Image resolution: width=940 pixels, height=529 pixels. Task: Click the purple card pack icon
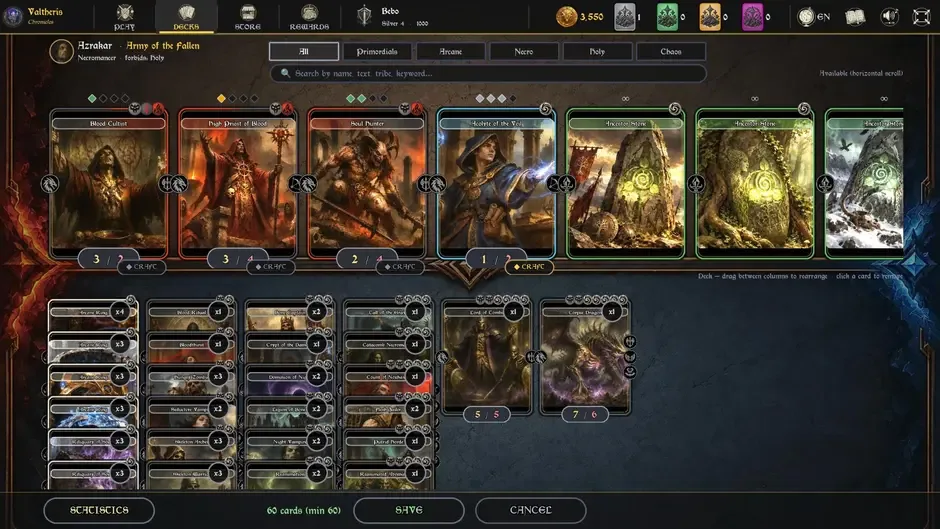point(752,17)
